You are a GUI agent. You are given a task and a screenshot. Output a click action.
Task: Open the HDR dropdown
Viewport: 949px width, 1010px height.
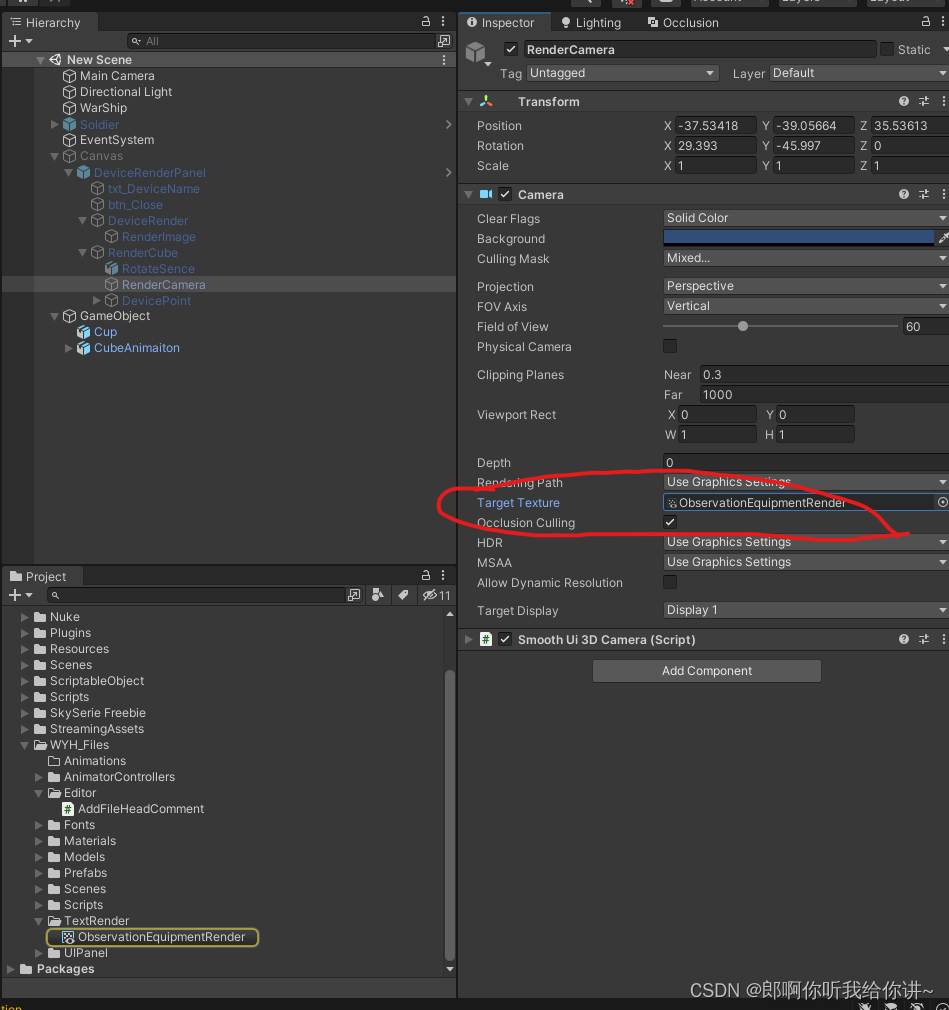pyautogui.click(x=806, y=542)
